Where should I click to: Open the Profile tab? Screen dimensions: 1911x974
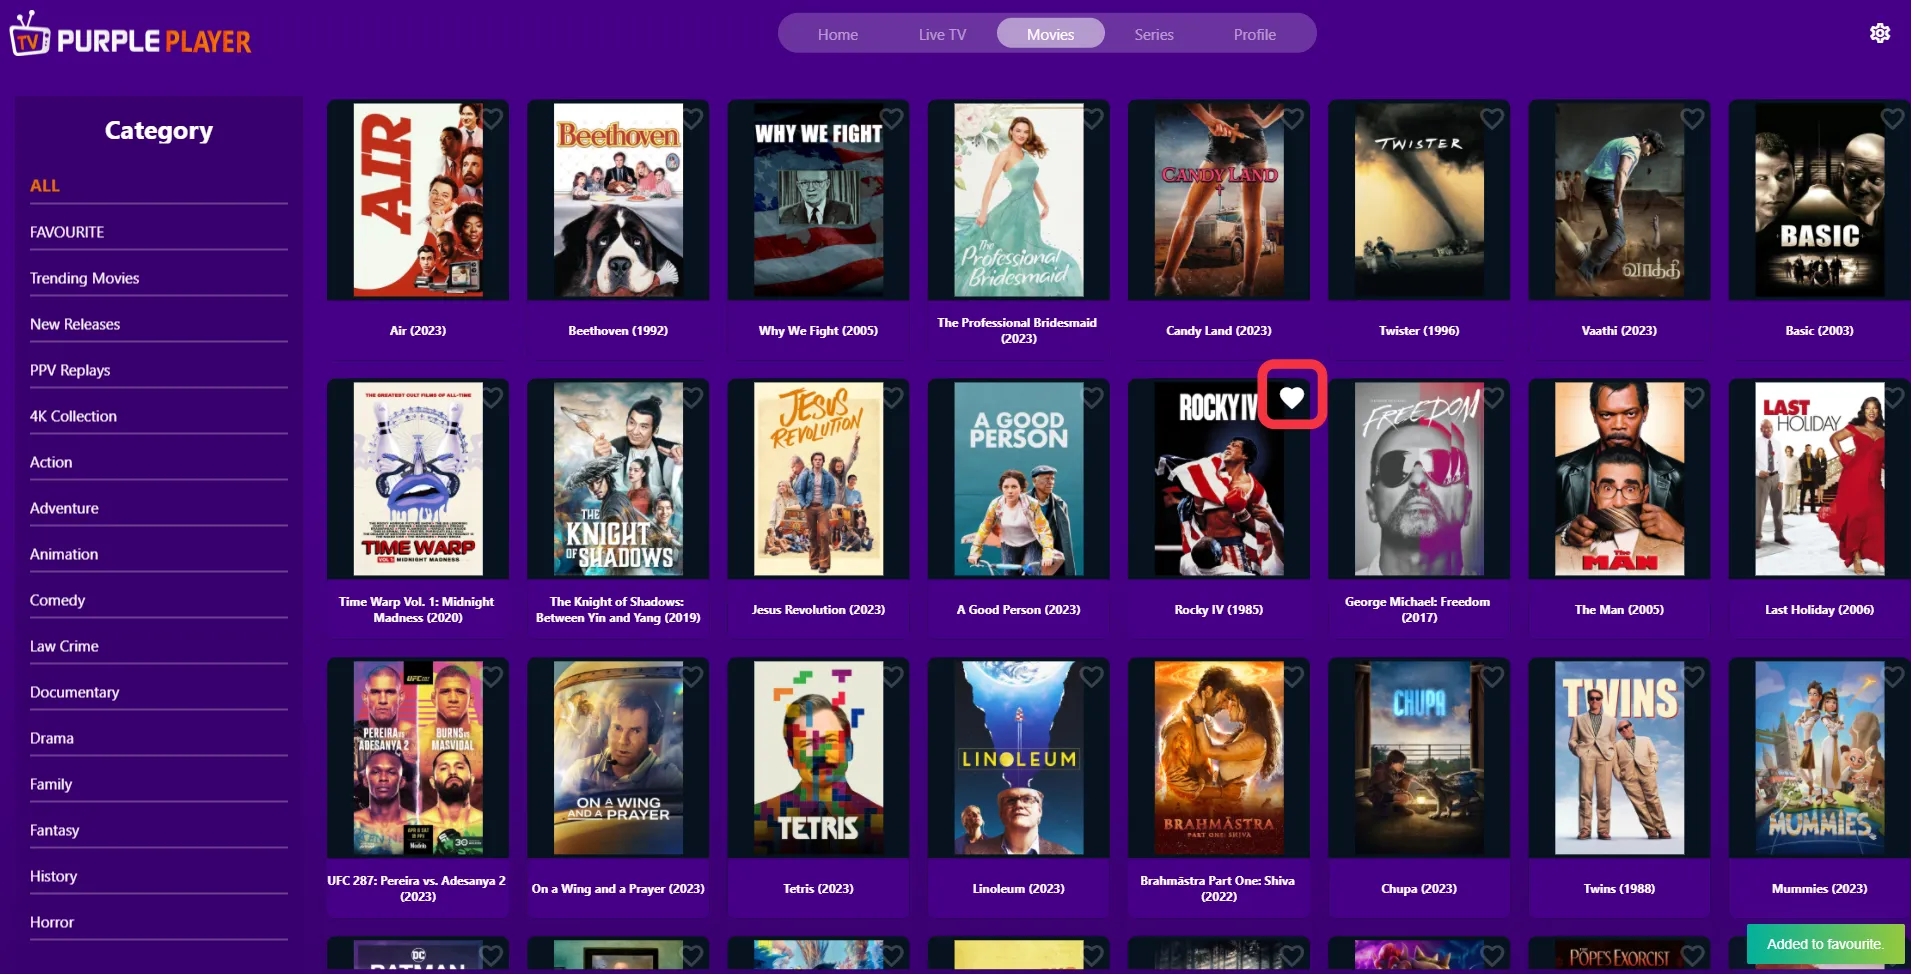point(1254,34)
